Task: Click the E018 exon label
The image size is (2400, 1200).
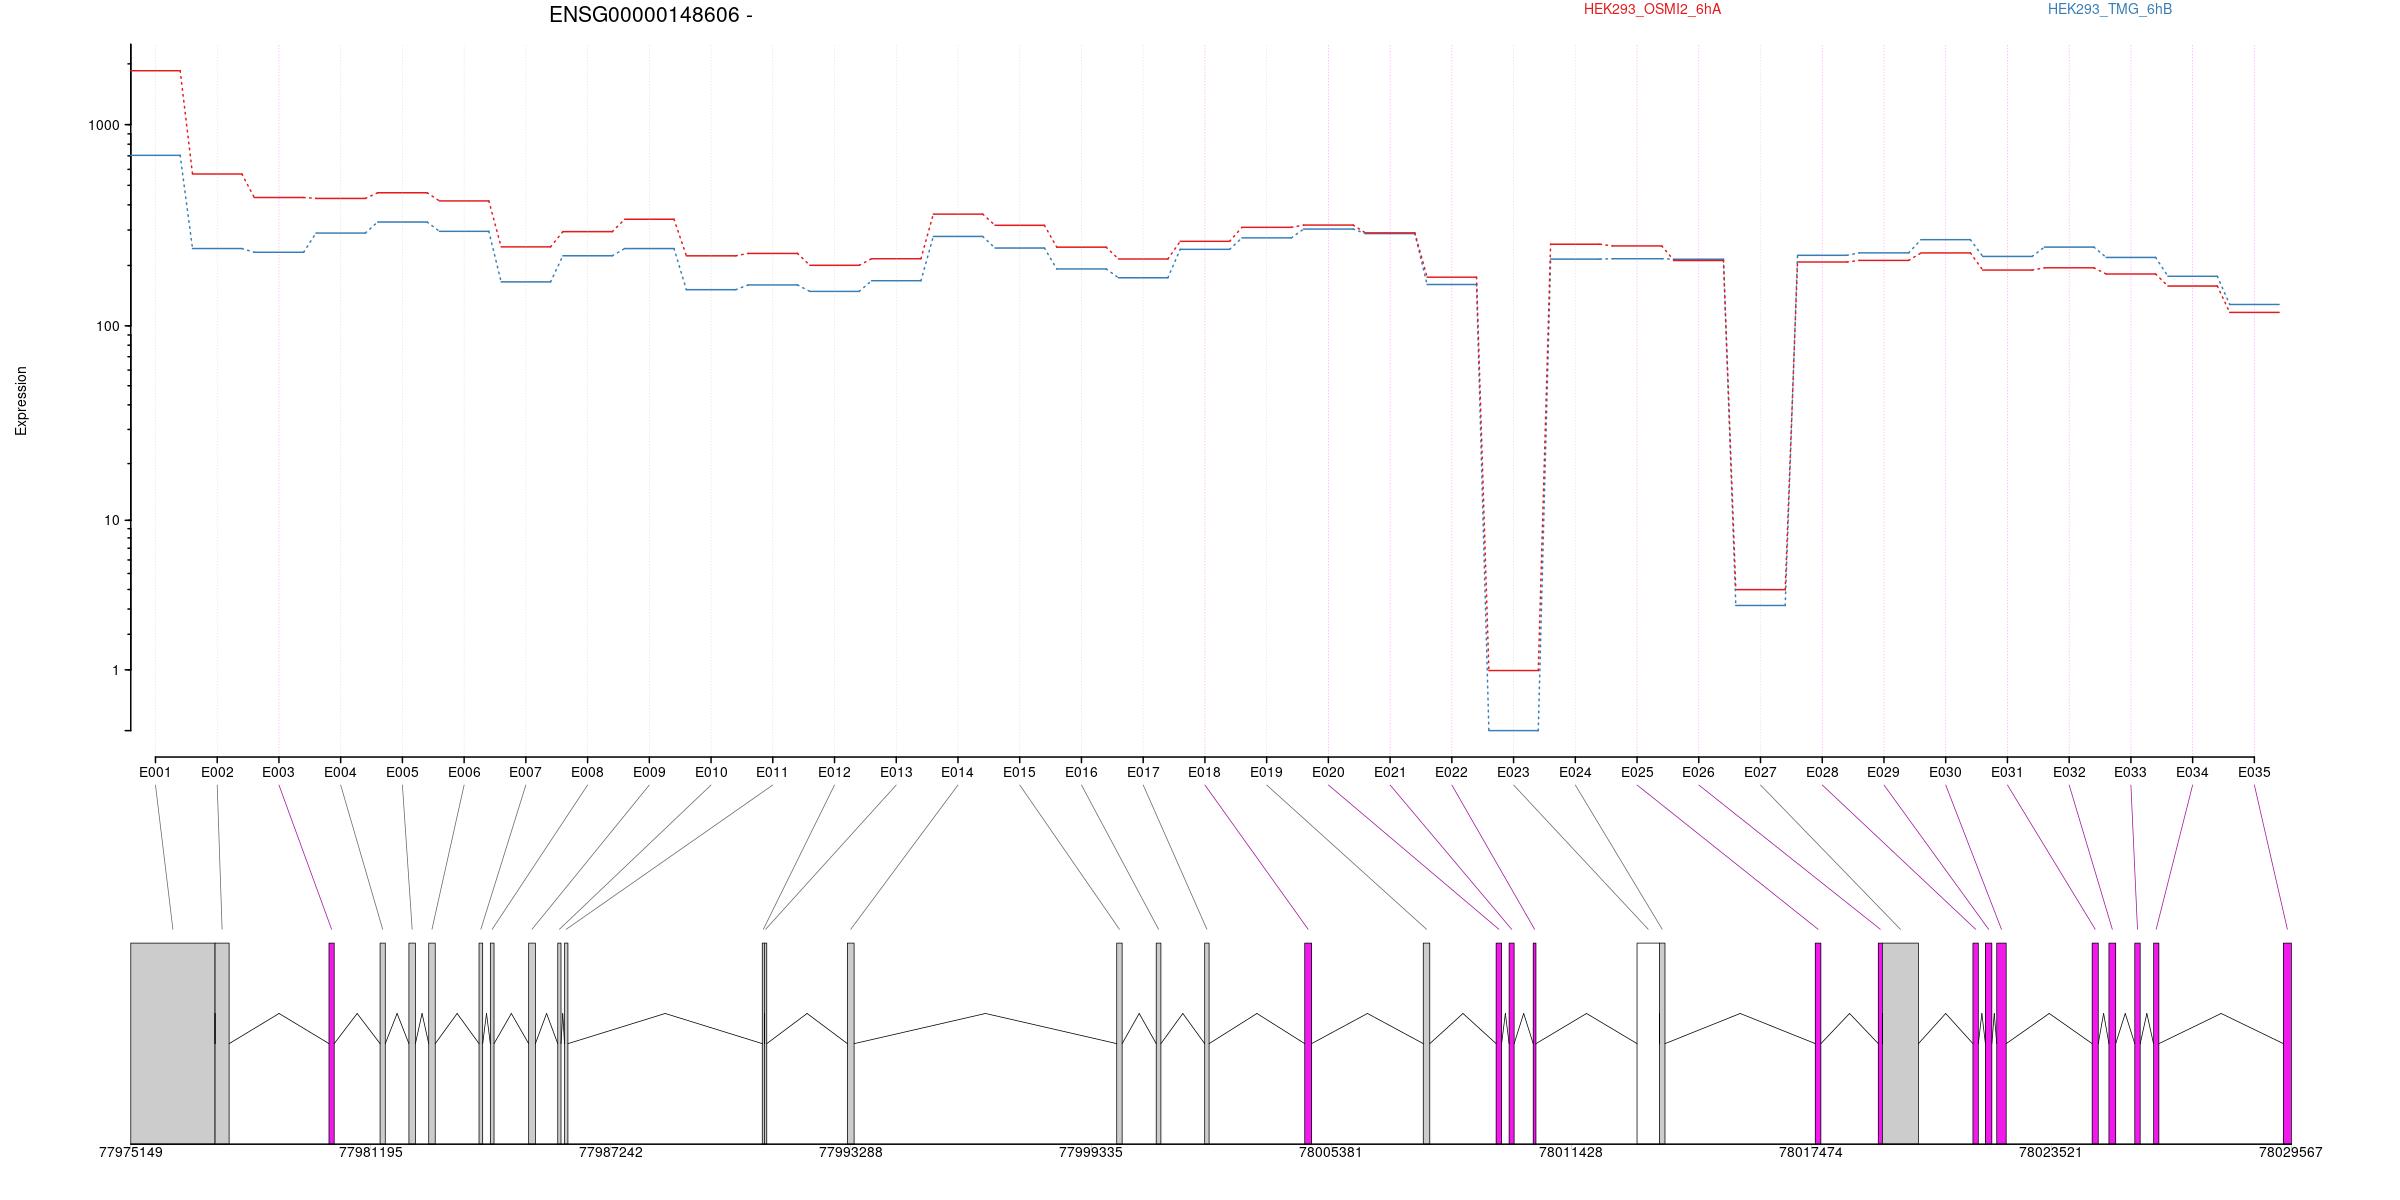Action: point(1204,772)
